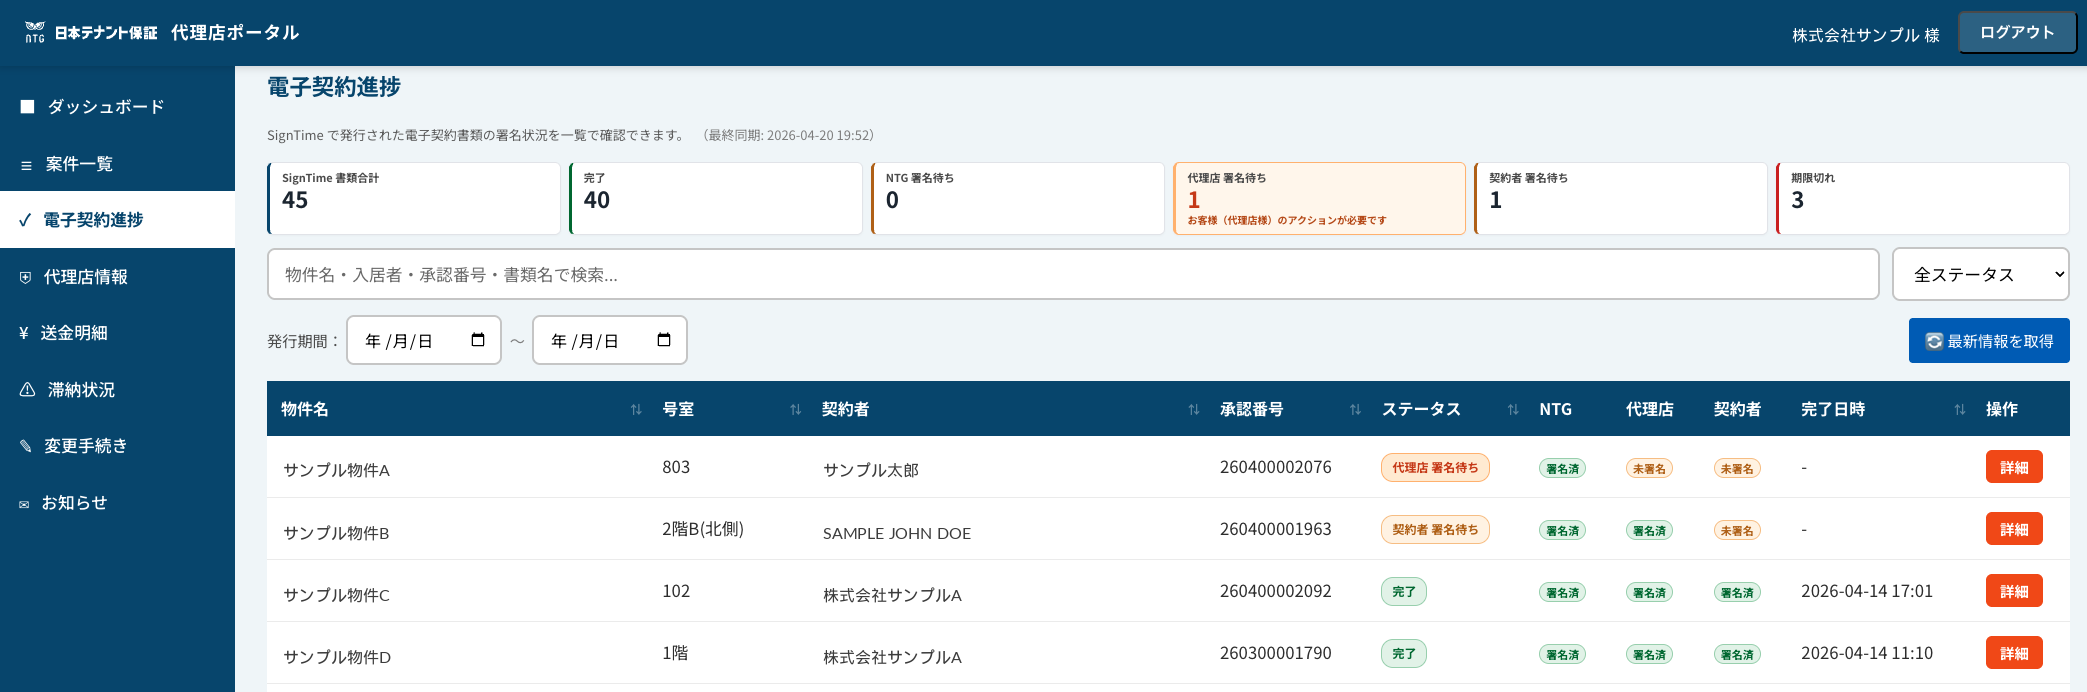Click 完了日時 2026-04-14 17:01
Screen dimensions: 2087x692
tap(1867, 591)
